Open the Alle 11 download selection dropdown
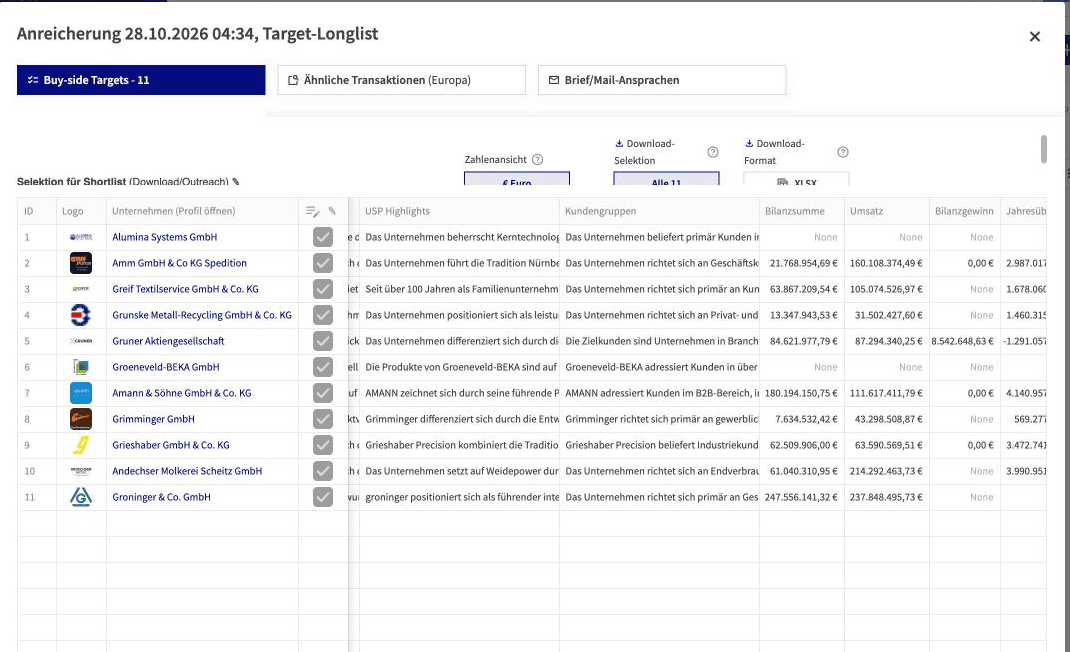 666,178
